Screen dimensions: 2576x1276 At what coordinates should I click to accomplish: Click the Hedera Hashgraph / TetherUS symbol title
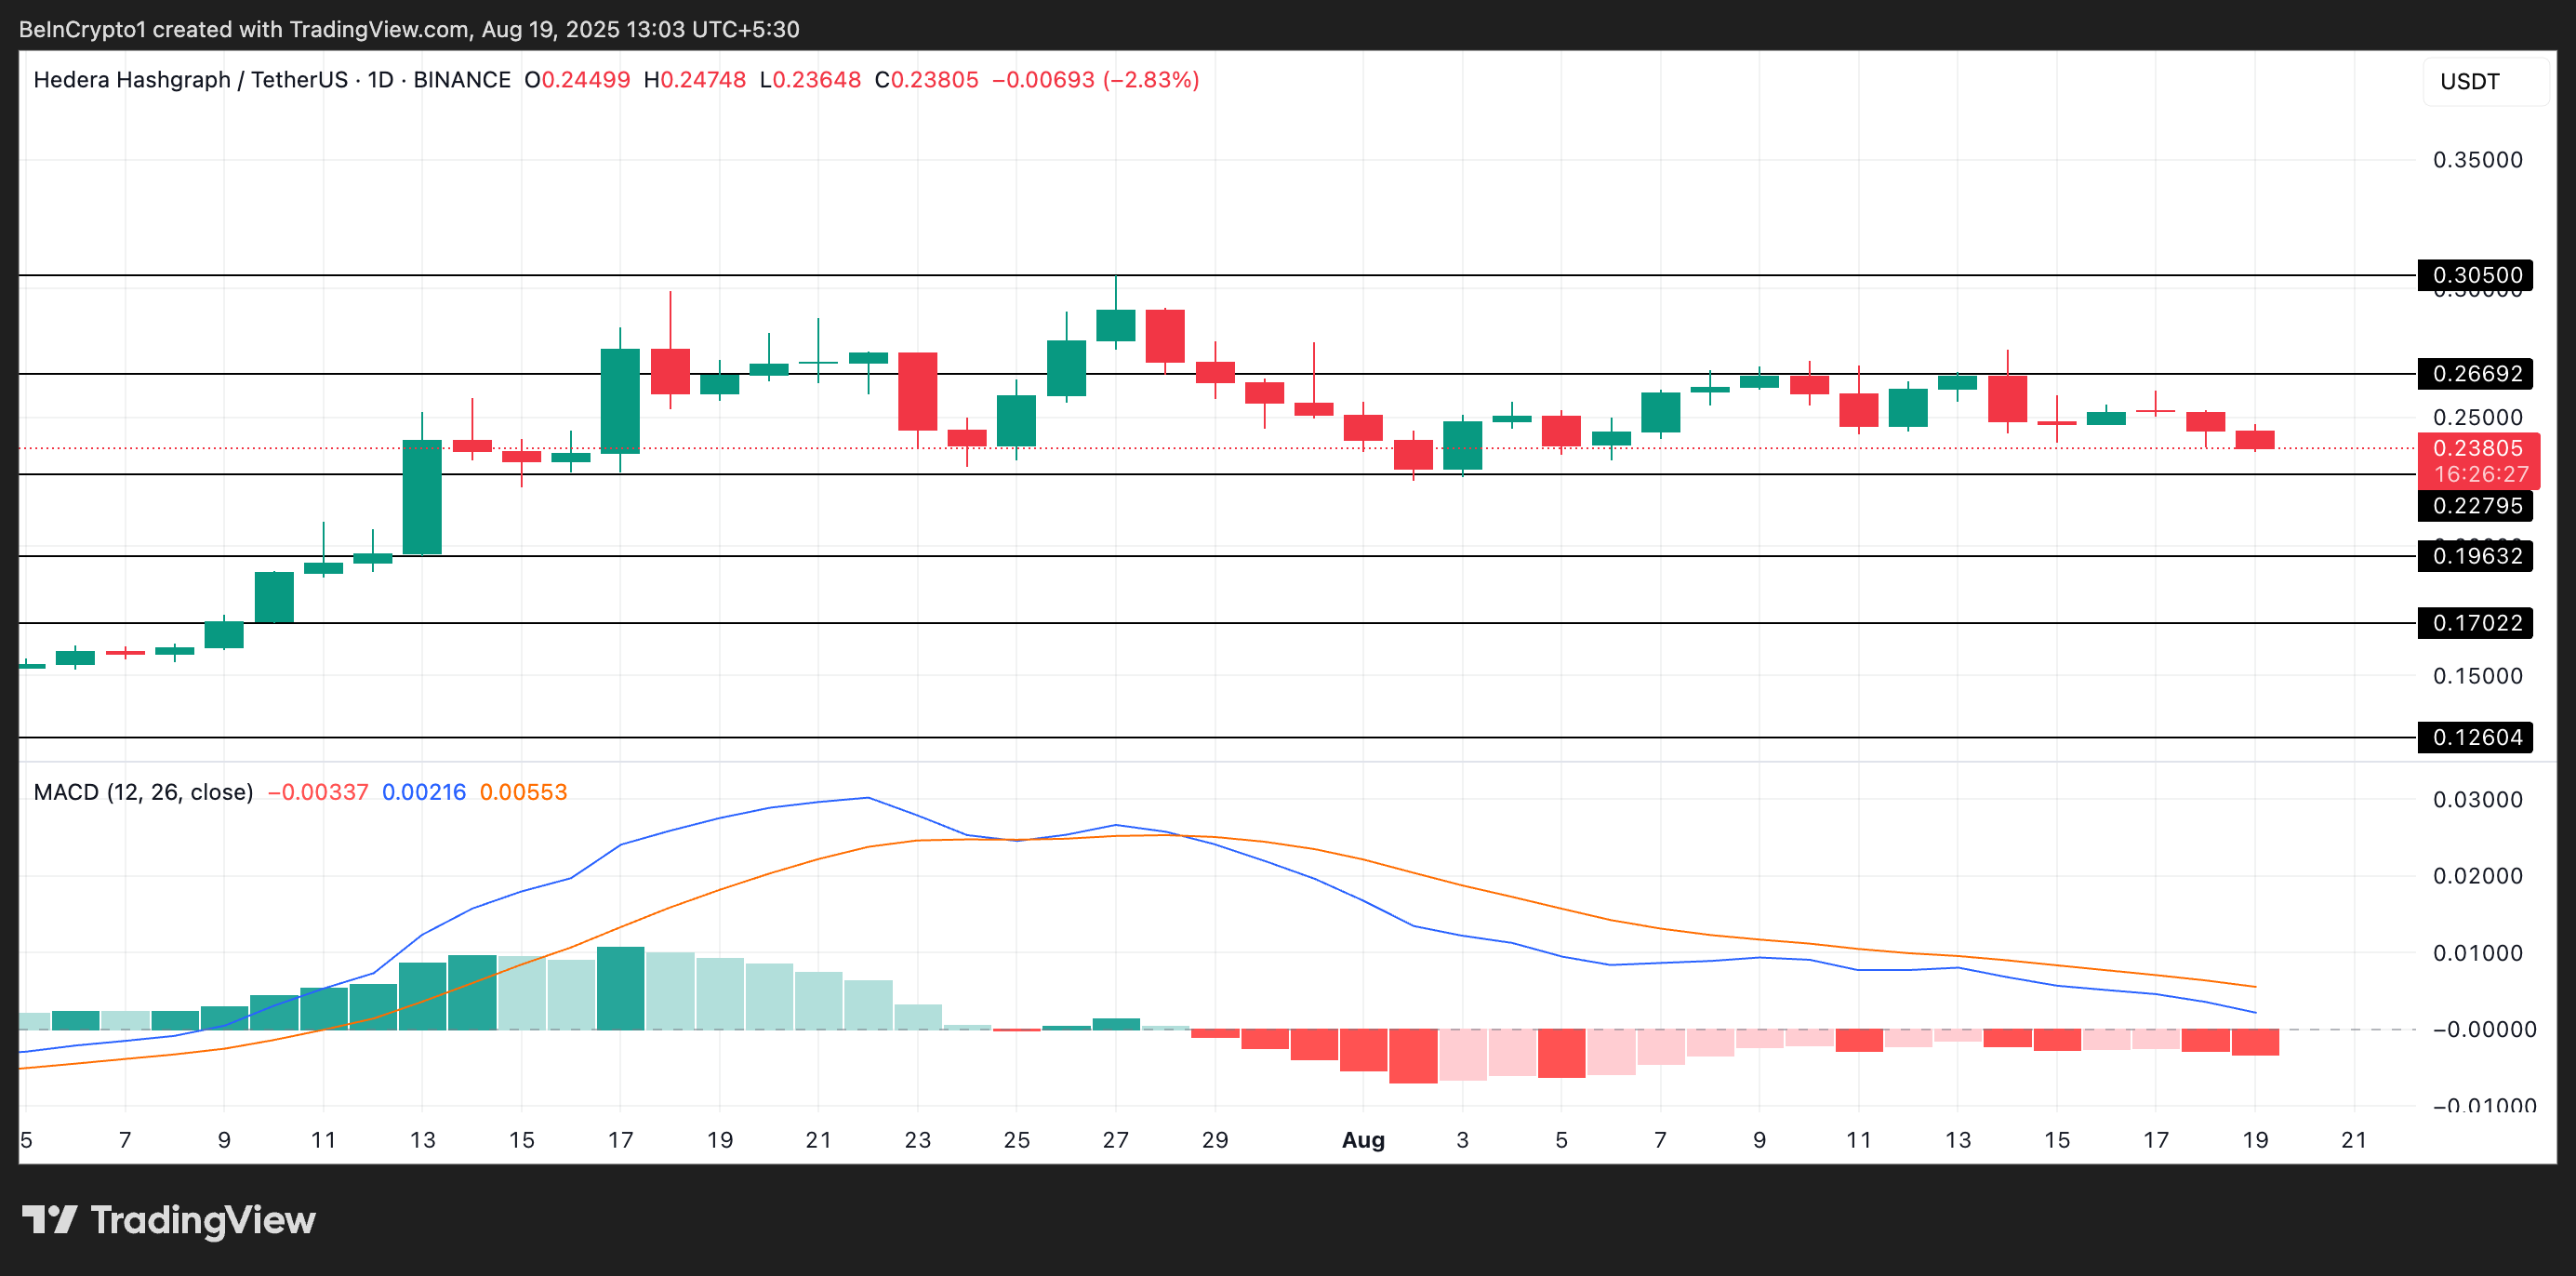click(190, 80)
